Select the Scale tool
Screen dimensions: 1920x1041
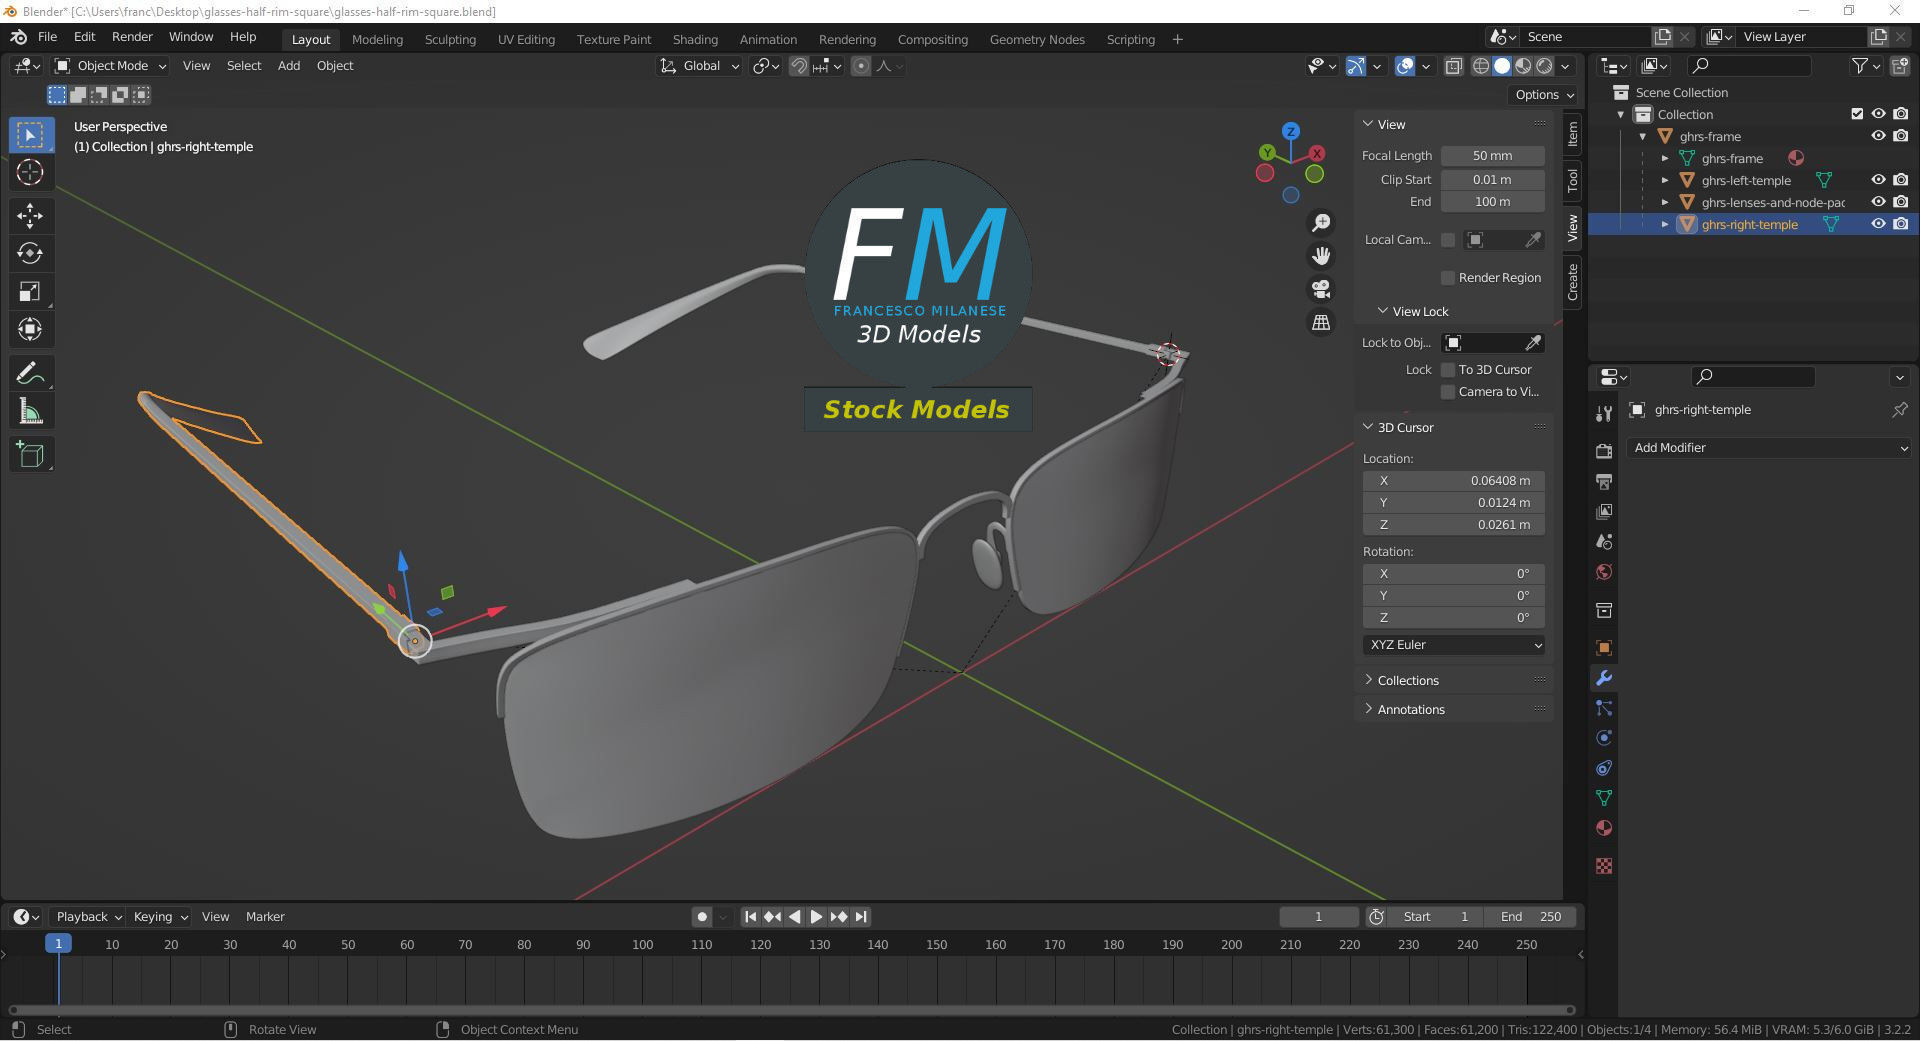coord(30,291)
